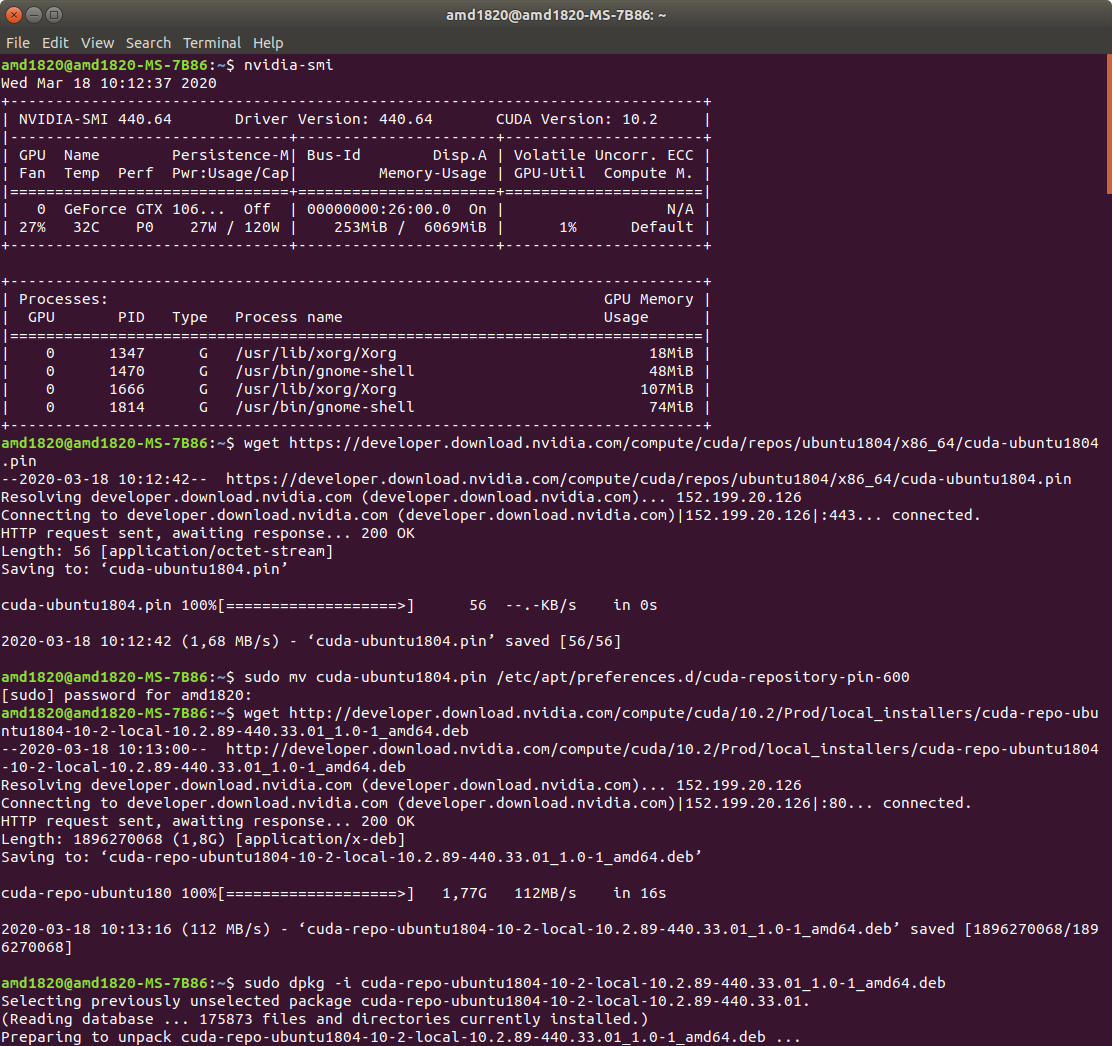Click 'Wed Mar 18 10:12:37 2020' timestamp
1112x1046 pixels.
109,83
